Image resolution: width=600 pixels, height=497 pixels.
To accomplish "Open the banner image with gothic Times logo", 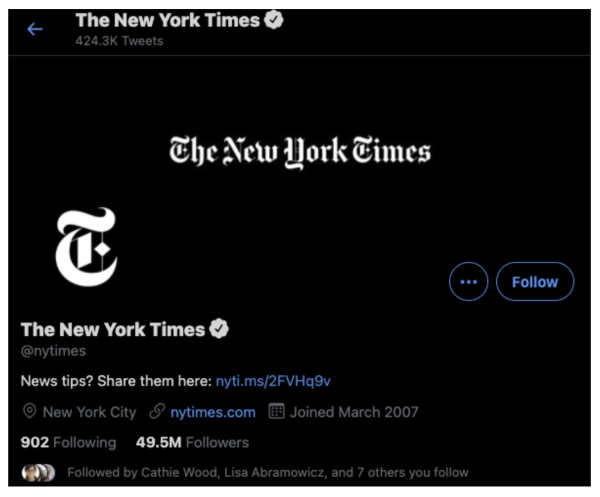I will [x=300, y=152].
